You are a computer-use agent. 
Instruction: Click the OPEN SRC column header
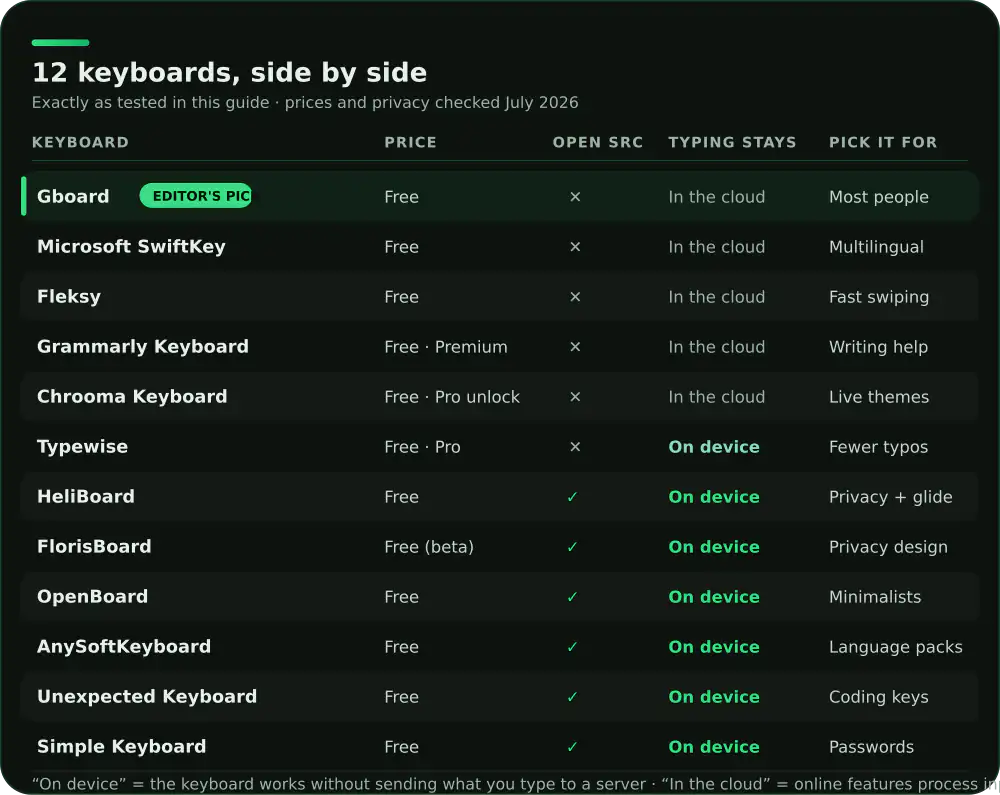598,142
